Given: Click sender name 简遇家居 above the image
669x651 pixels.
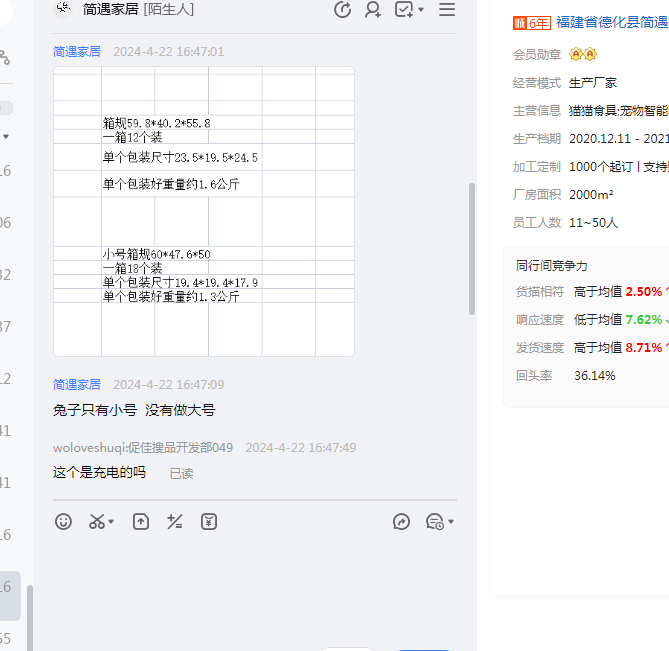Looking at the screenshot, I should (x=77, y=51).
